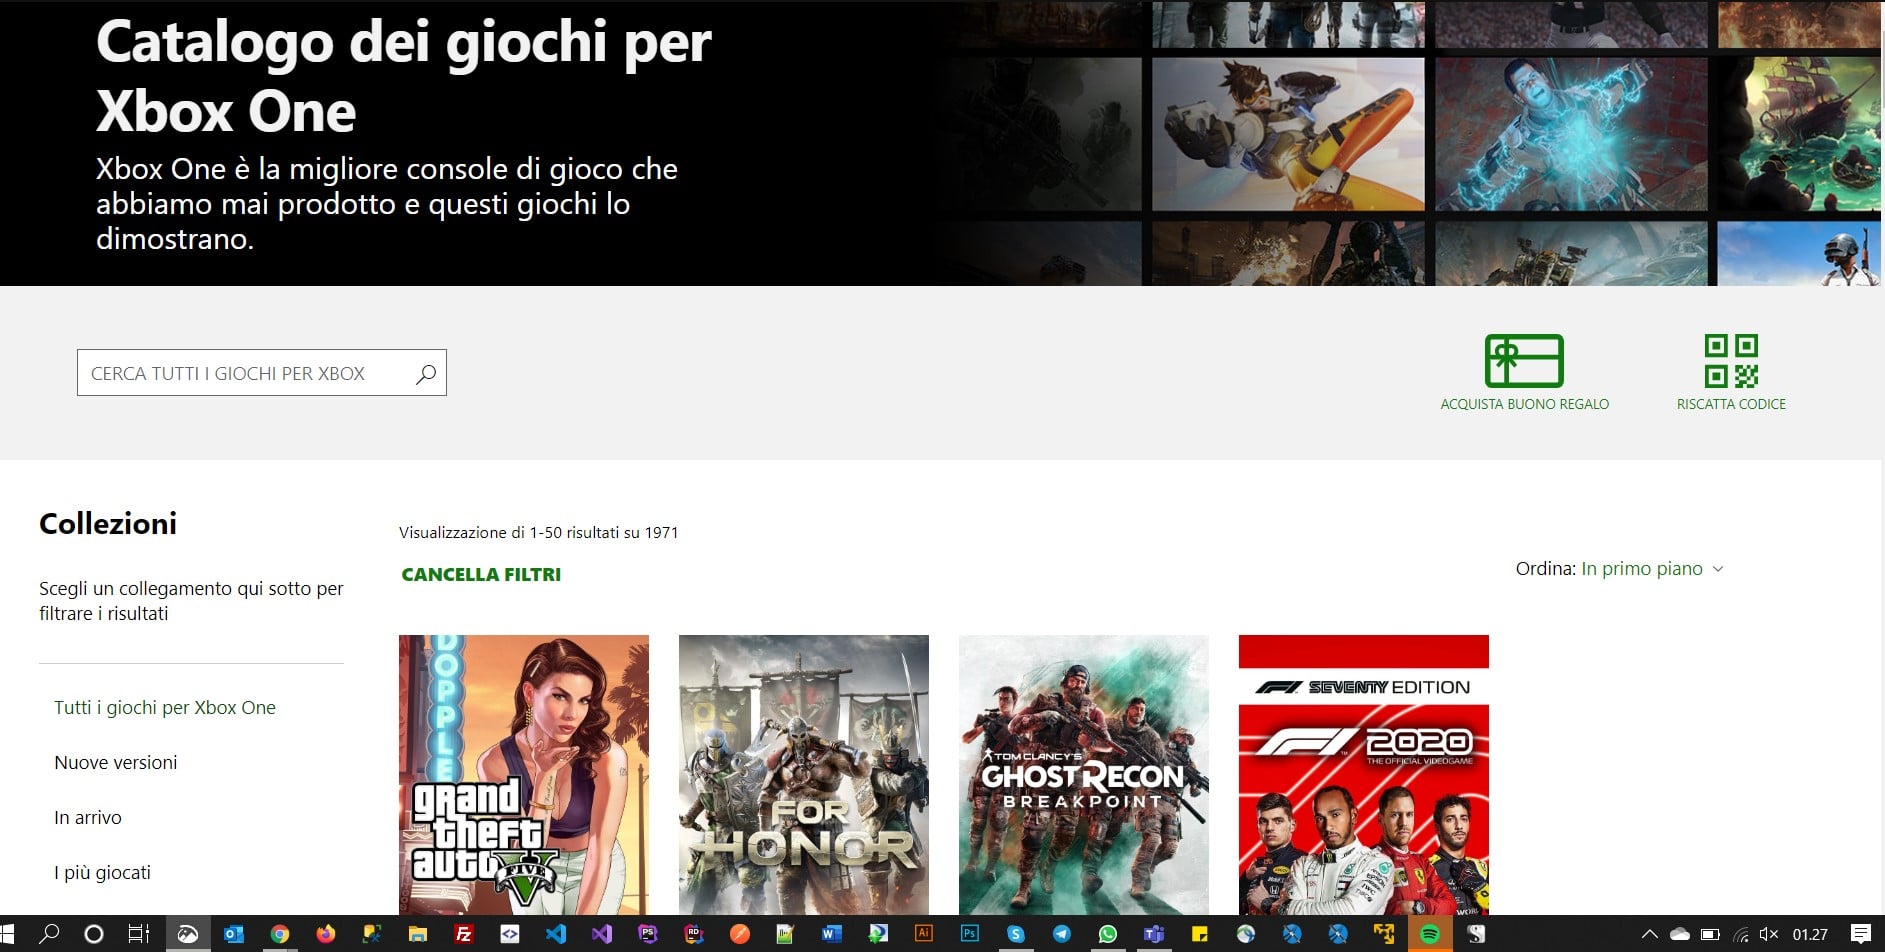Image resolution: width=1885 pixels, height=952 pixels.
Task: Click the ACQUISTA BUONO REGALO link
Action: (x=1524, y=404)
